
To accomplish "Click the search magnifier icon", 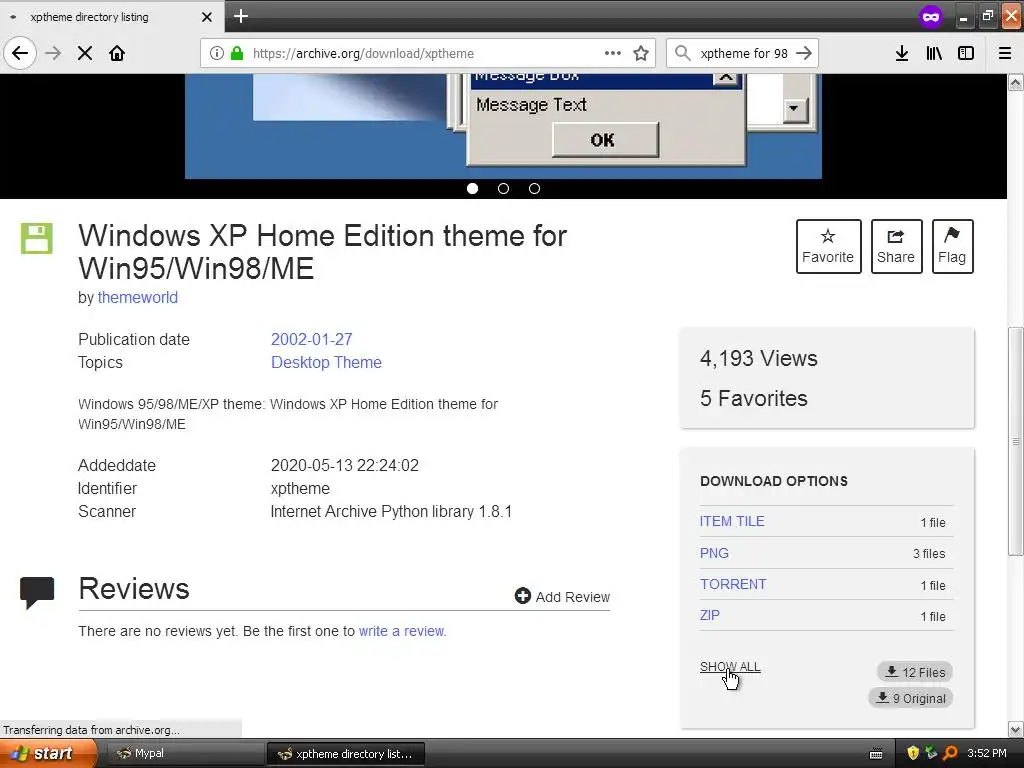I will coord(682,53).
